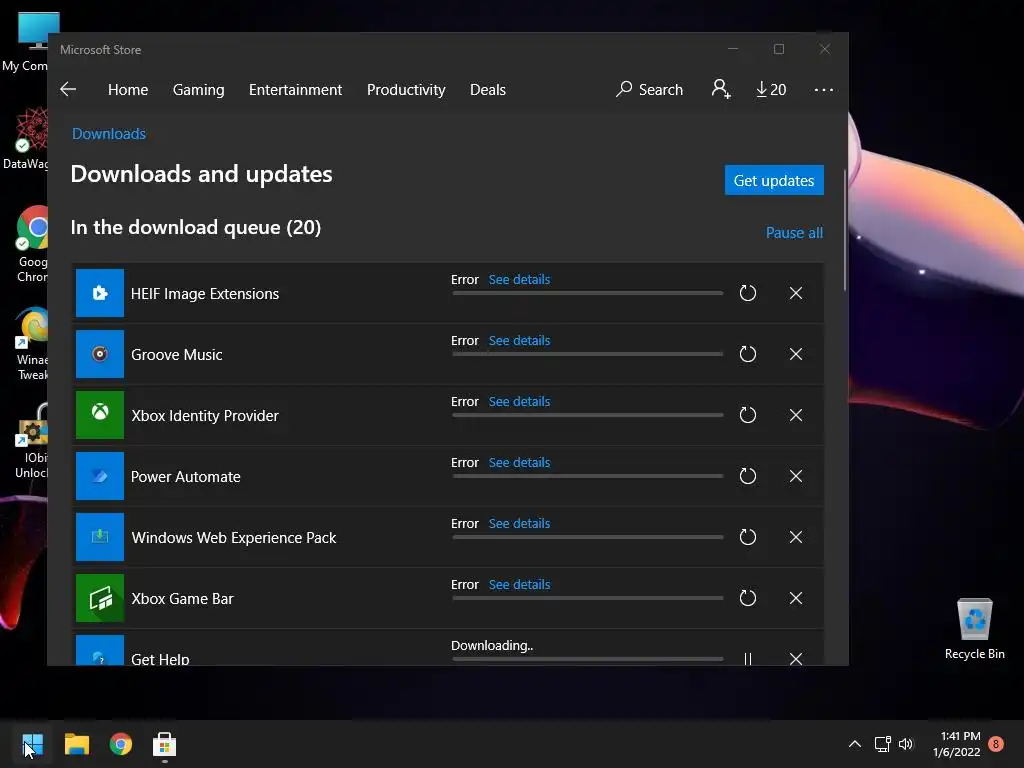Open HEIF Image Extensions app tile
The height and width of the screenshot is (768, 1024).
click(x=100, y=293)
